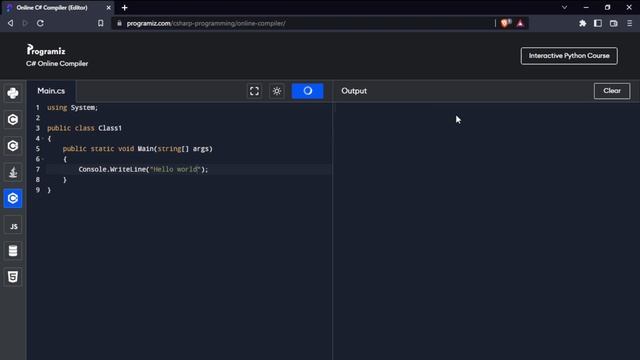640x360 pixels.
Task: Toggle the browser sidebar panel icon
Action: tap(598, 23)
